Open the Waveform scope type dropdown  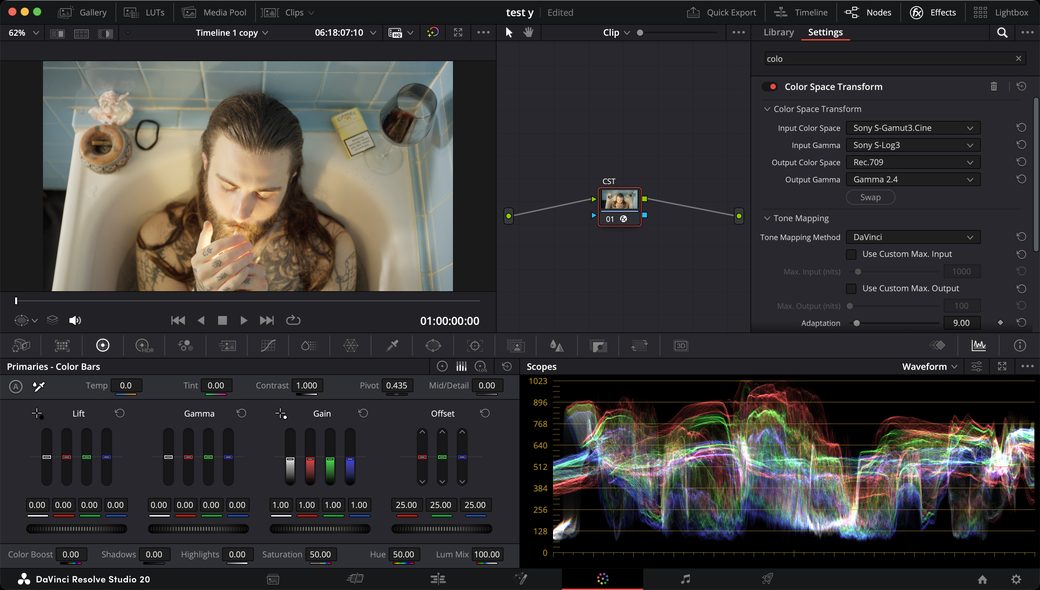(x=930, y=367)
